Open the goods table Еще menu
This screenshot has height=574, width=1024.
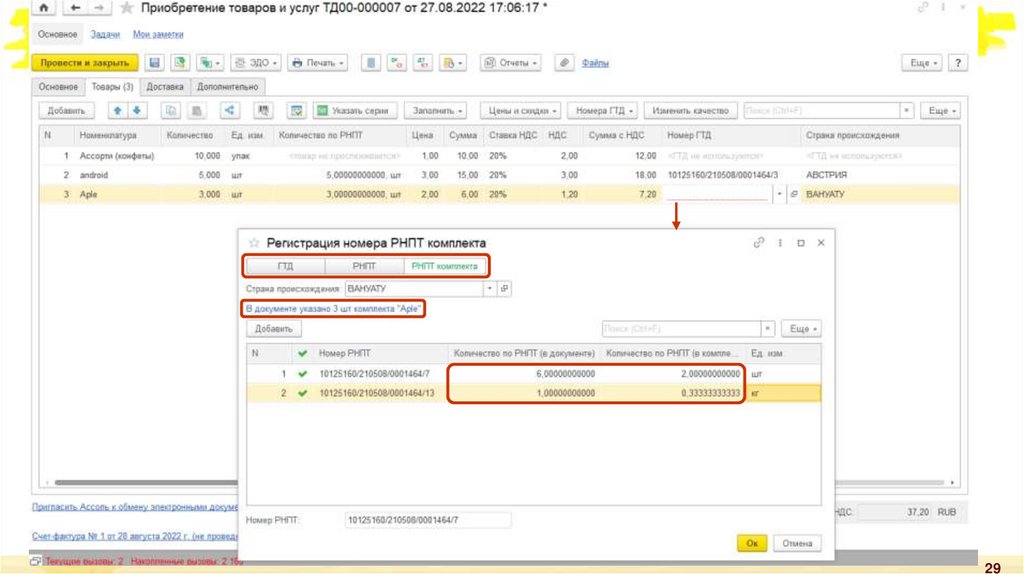(x=942, y=110)
